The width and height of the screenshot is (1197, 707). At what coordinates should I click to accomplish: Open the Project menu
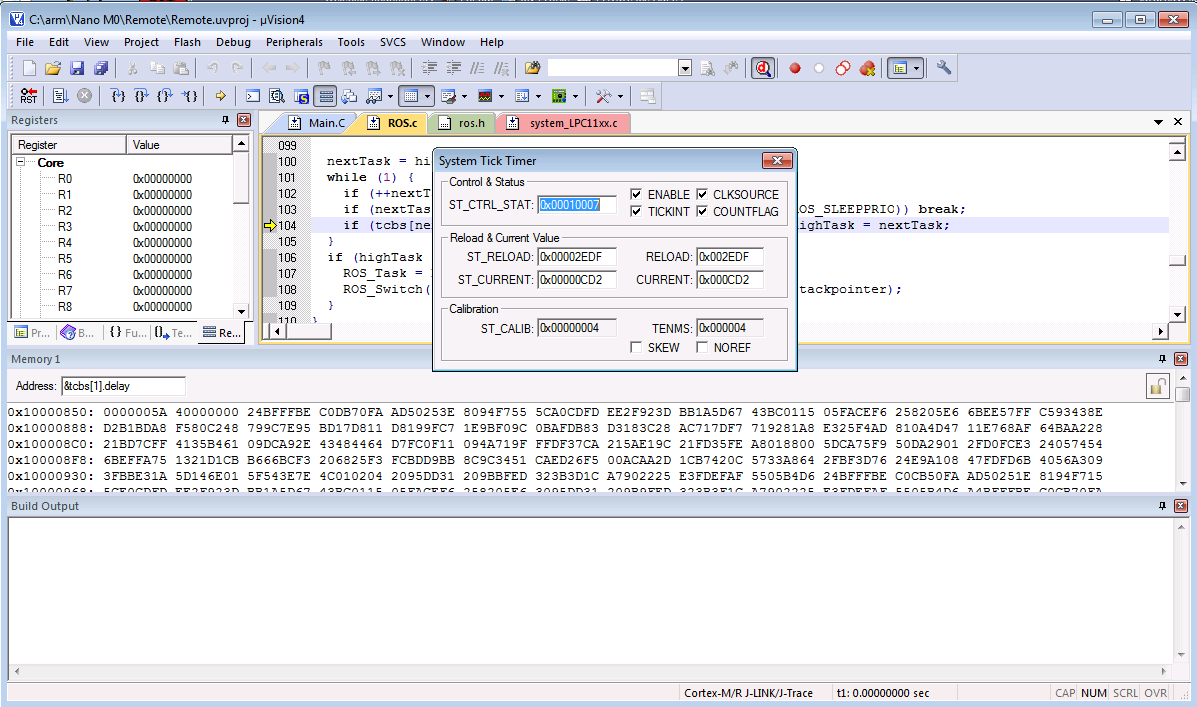point(141,42)
